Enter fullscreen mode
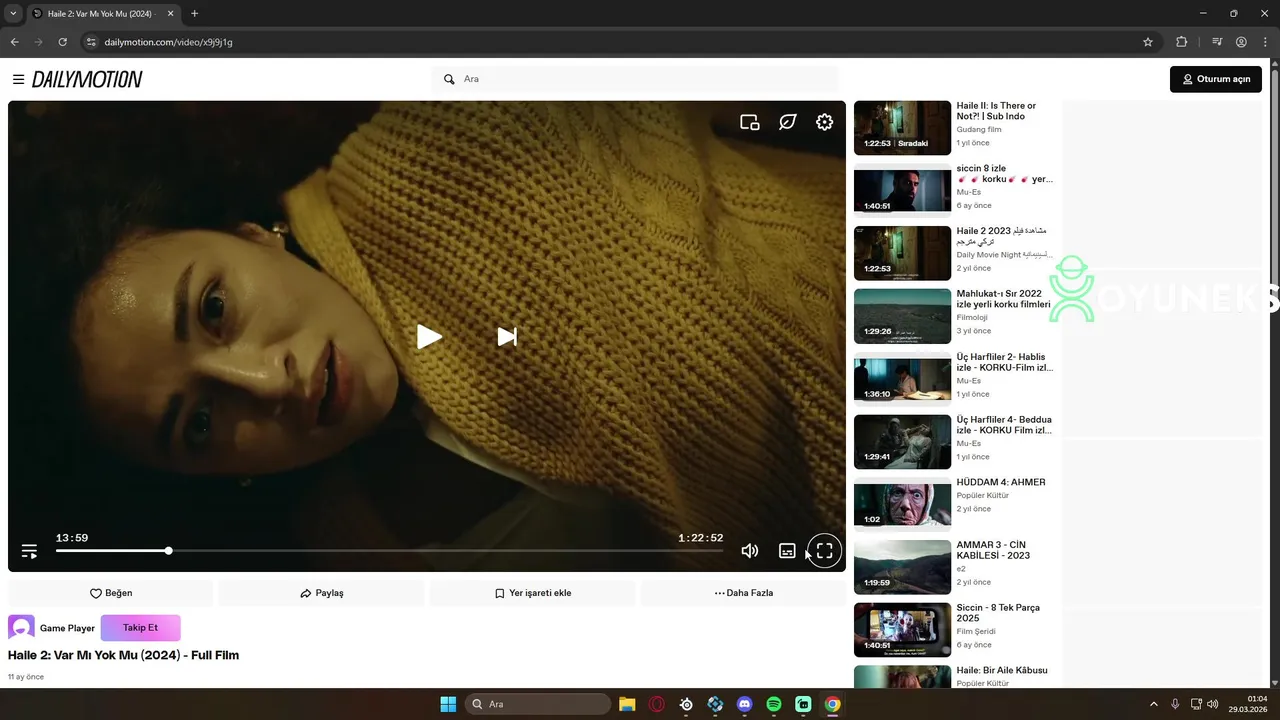 pos(825,551)
